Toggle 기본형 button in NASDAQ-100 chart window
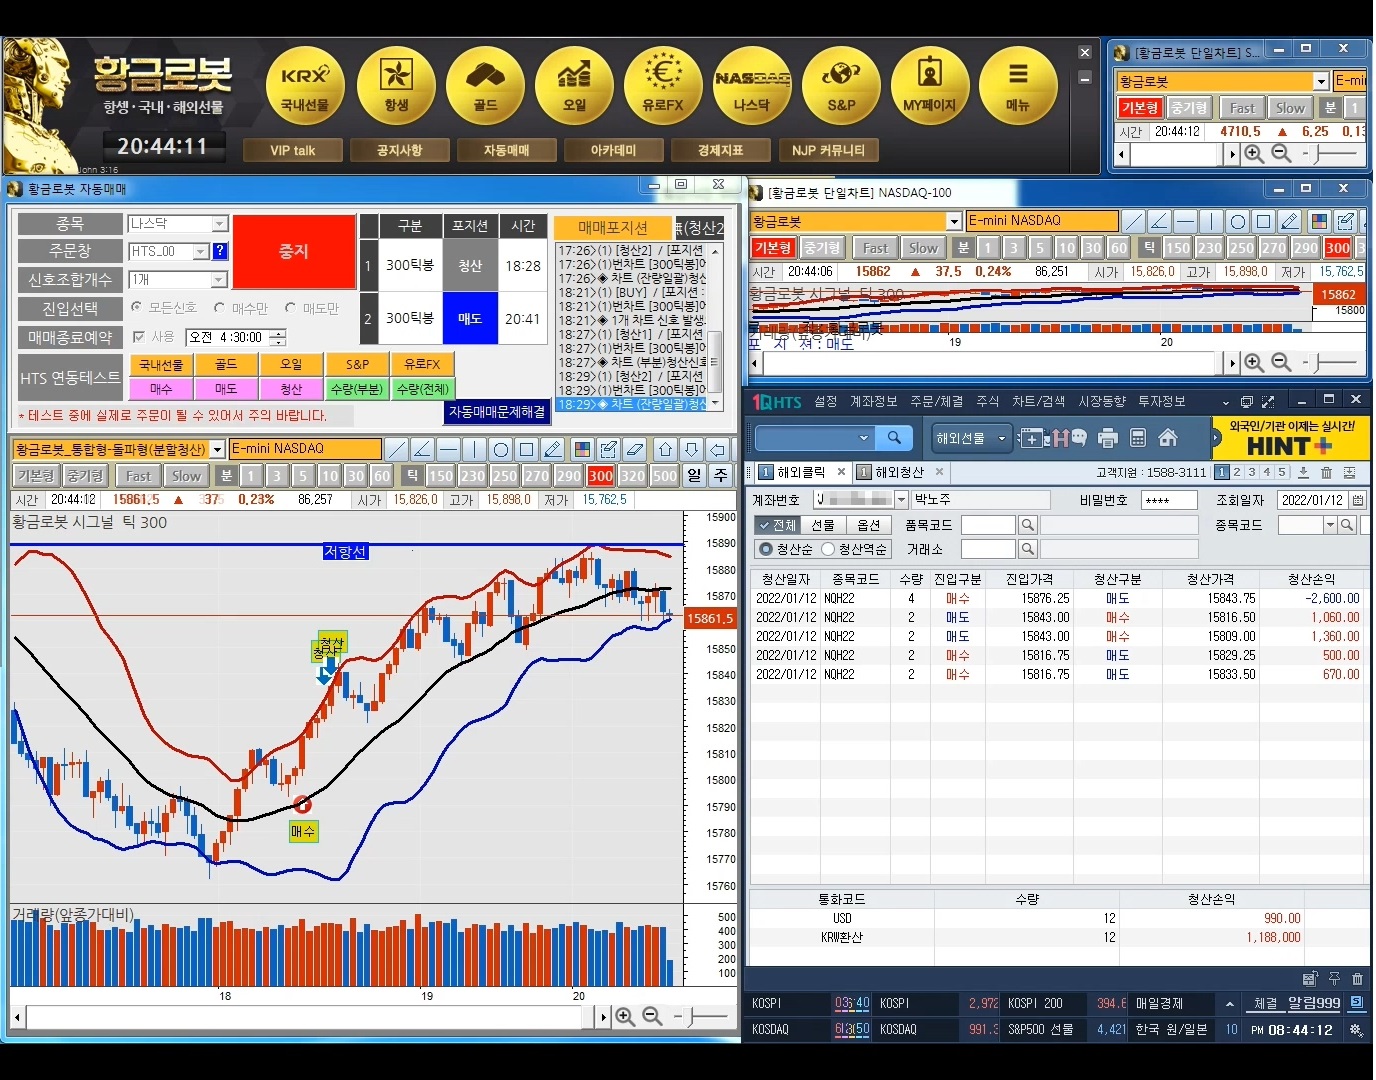The image size is (1376, 1080). (773, 248)
